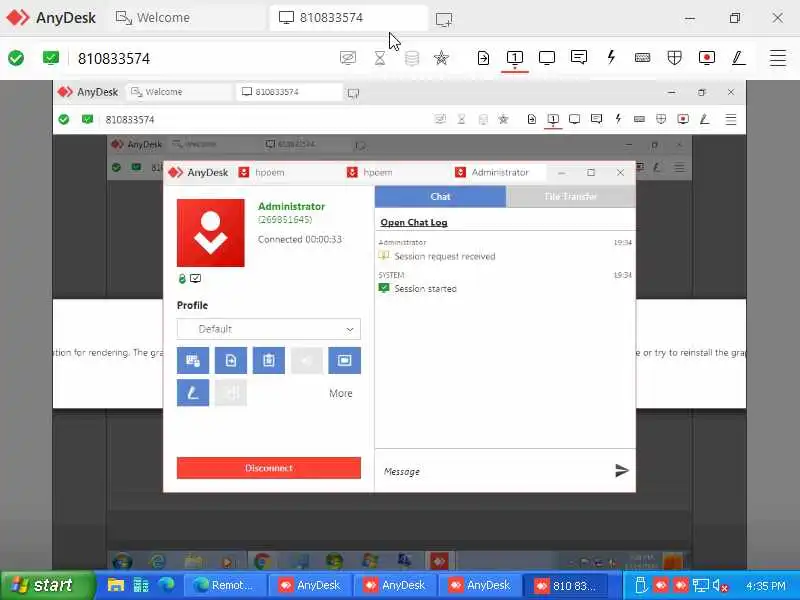Toggle the blue screen monitor permission button
The width and height of the screenshot is (800, 600).
pyautogui.click(x=344, y=360)
